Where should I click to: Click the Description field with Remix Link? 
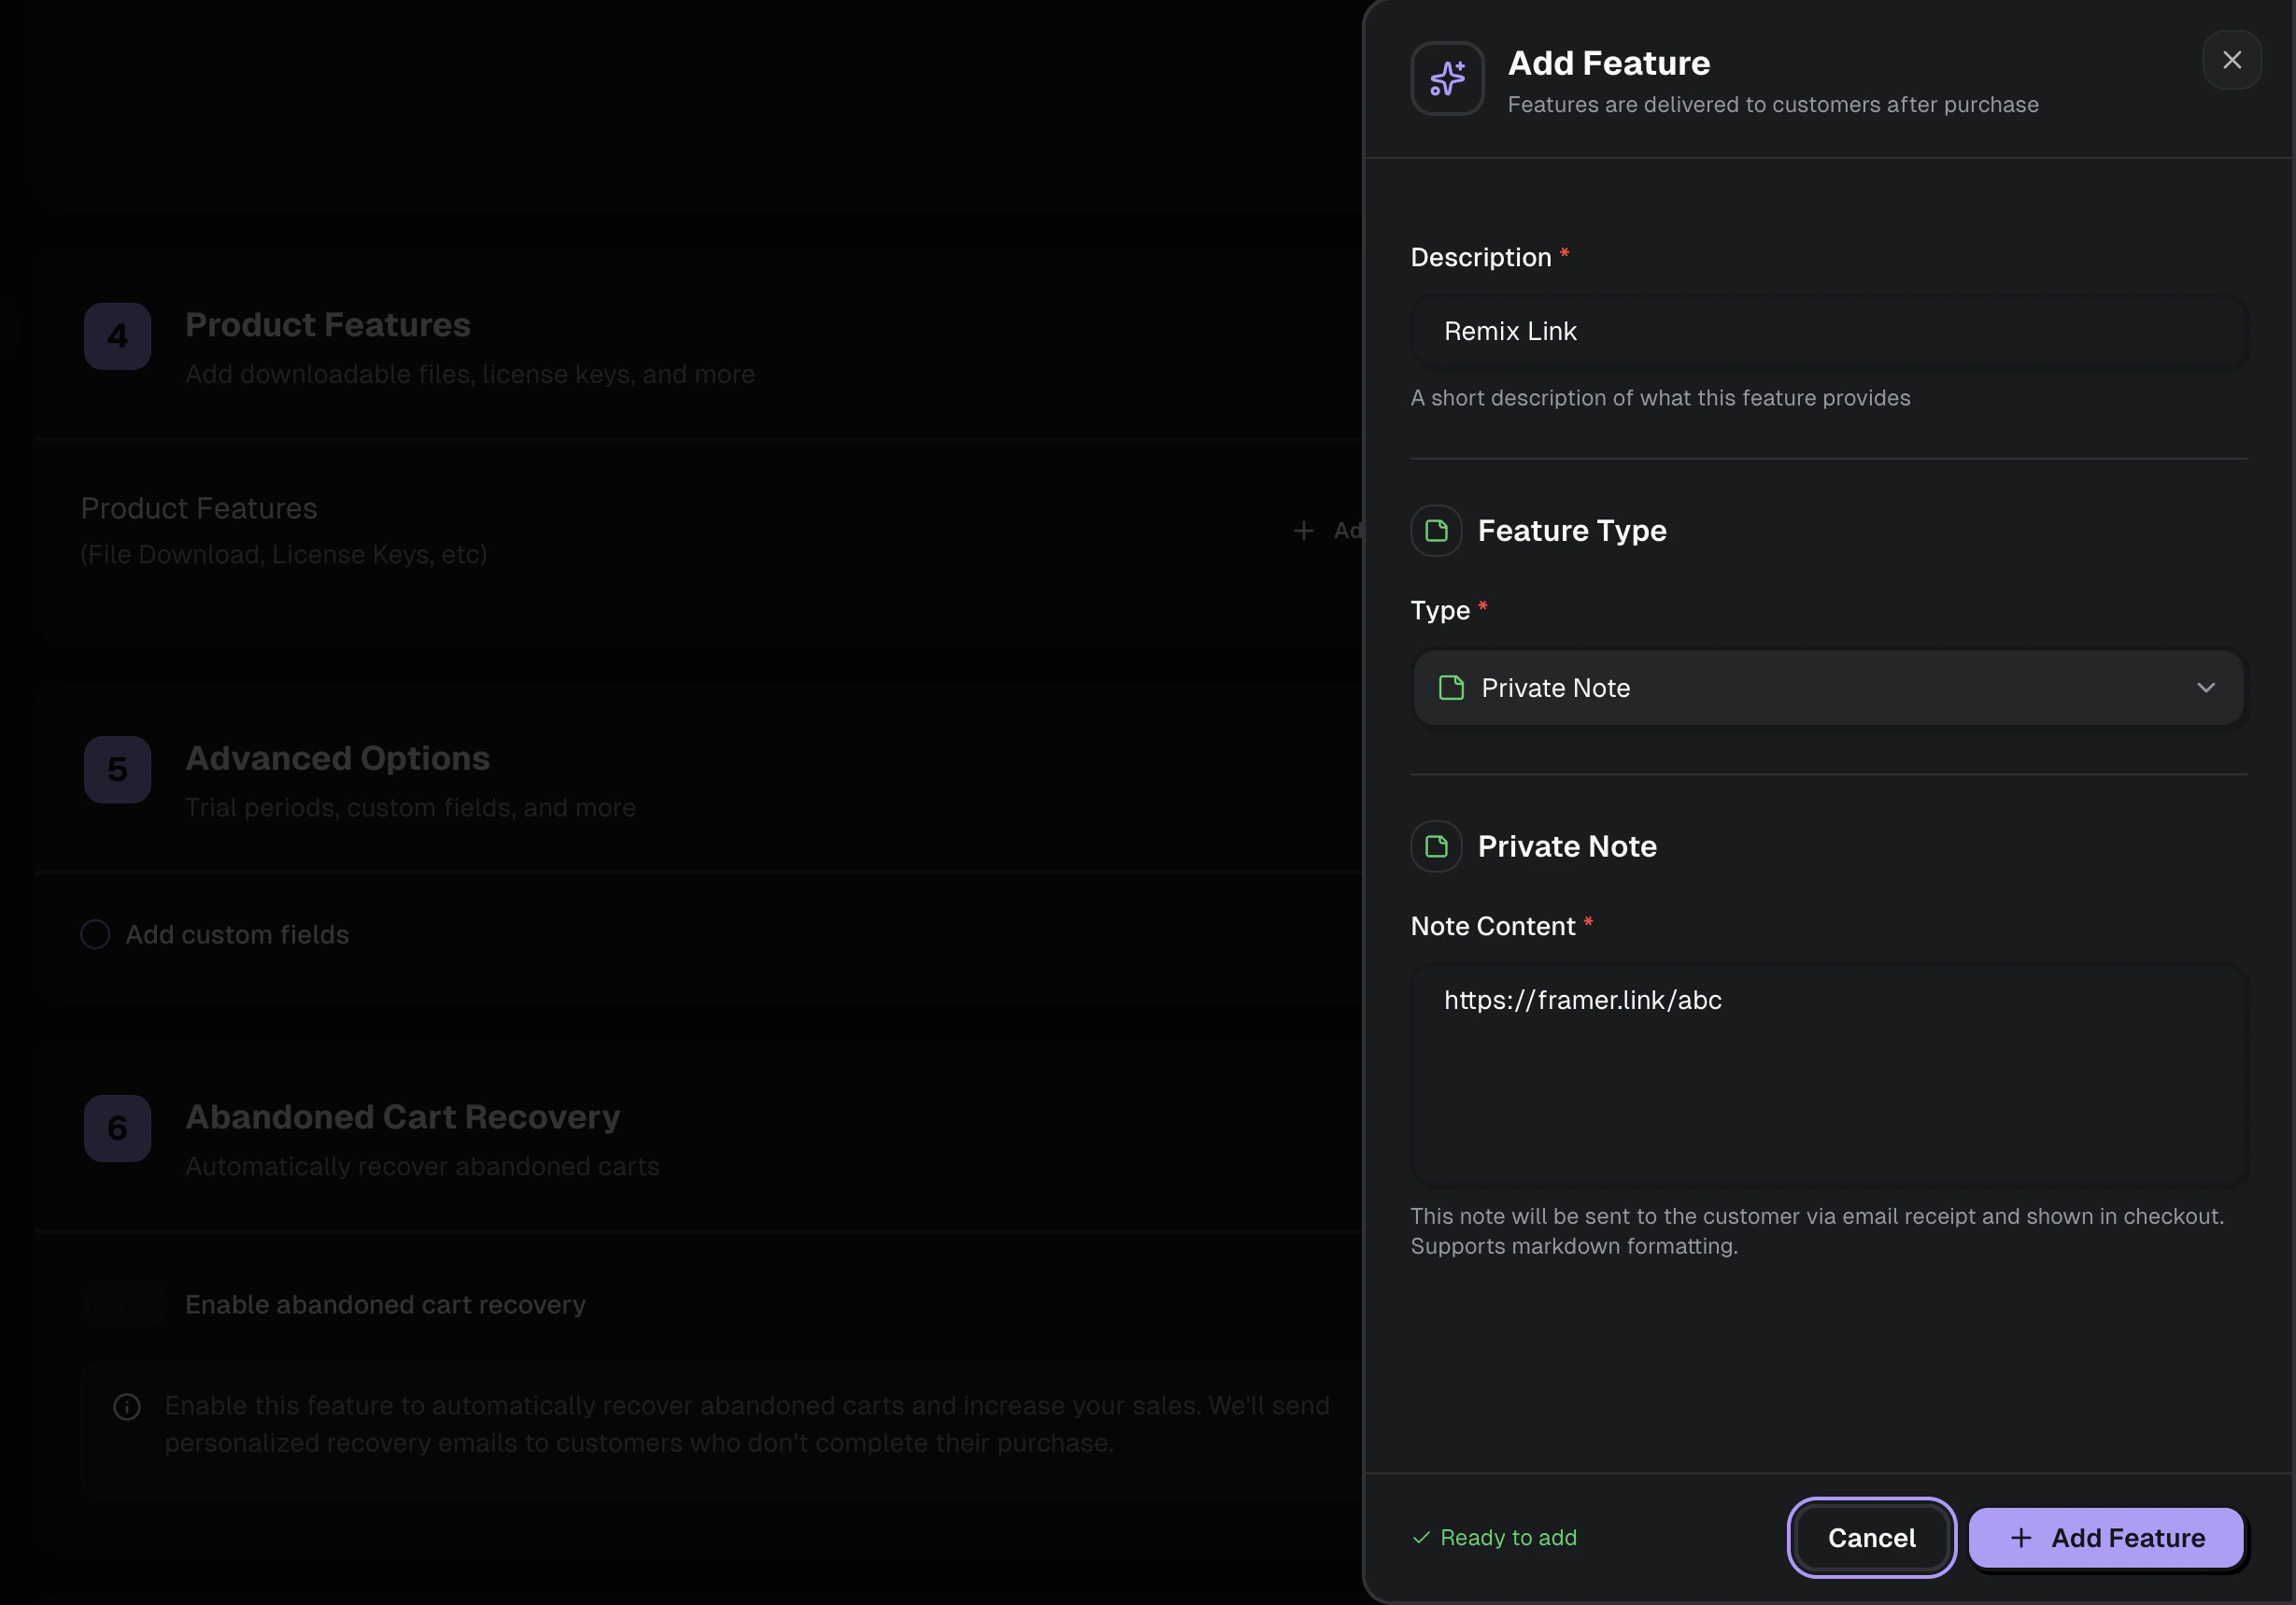point(1826,331)
